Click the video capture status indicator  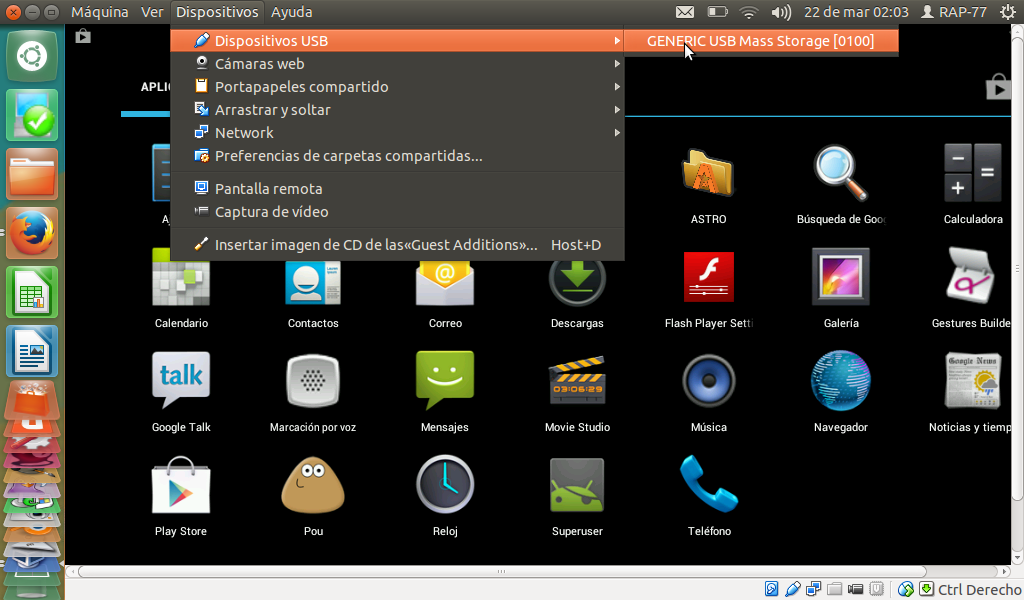pyautogui.click(x=856, y=589)
